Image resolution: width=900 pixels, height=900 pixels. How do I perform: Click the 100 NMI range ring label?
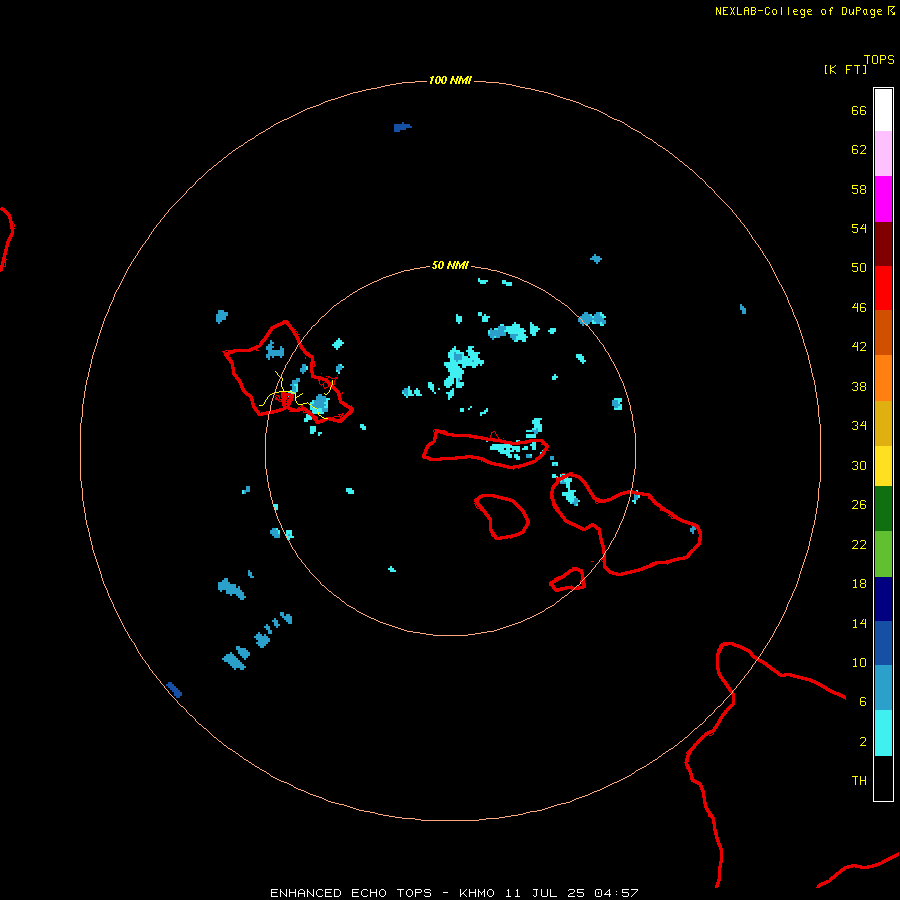(x=450, y=80)
